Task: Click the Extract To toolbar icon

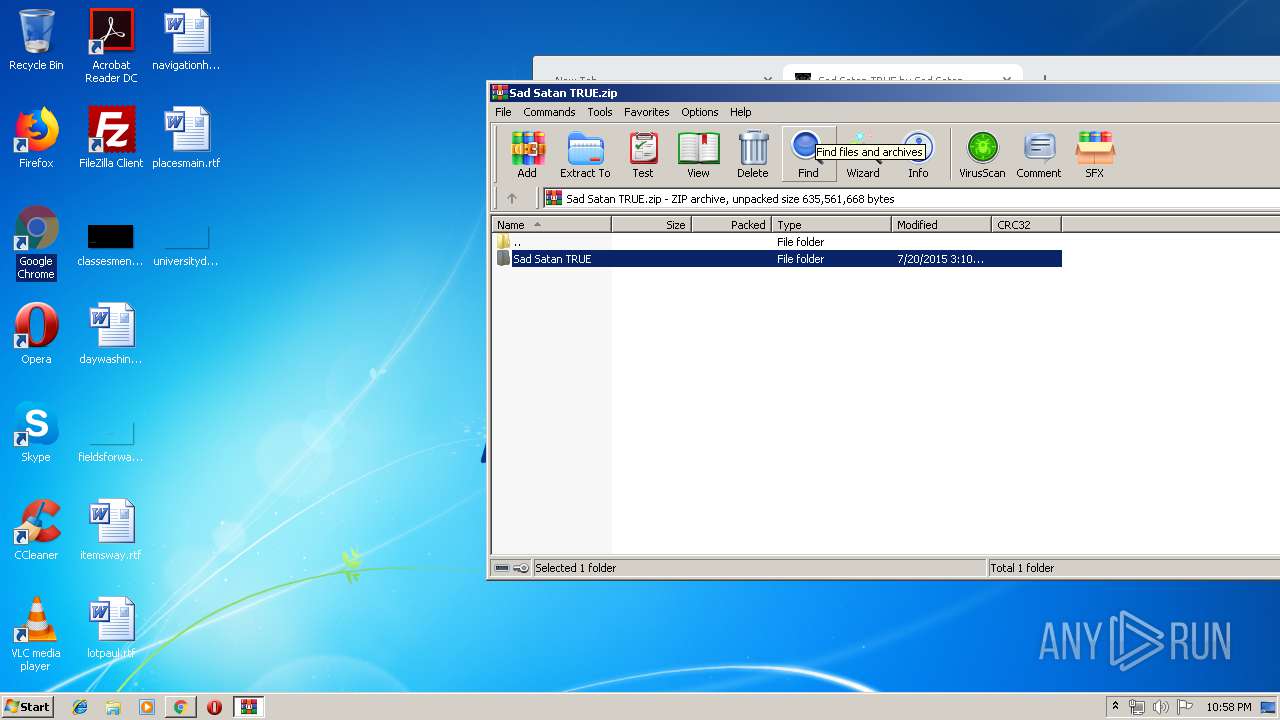Action: pyautogui.click(x=585, y=154)
